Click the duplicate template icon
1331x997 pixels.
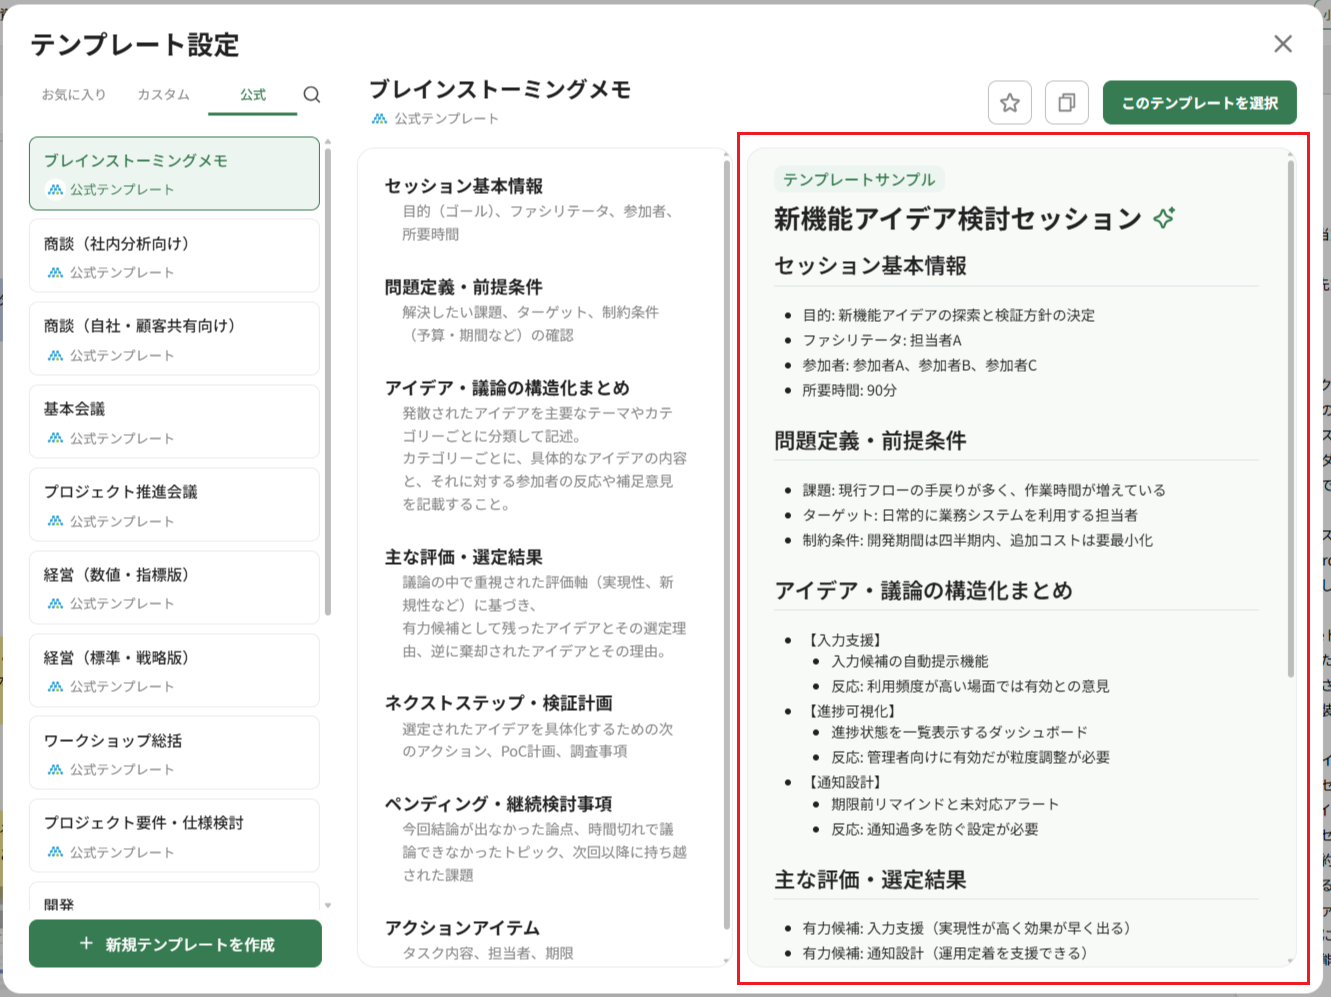1066,102
